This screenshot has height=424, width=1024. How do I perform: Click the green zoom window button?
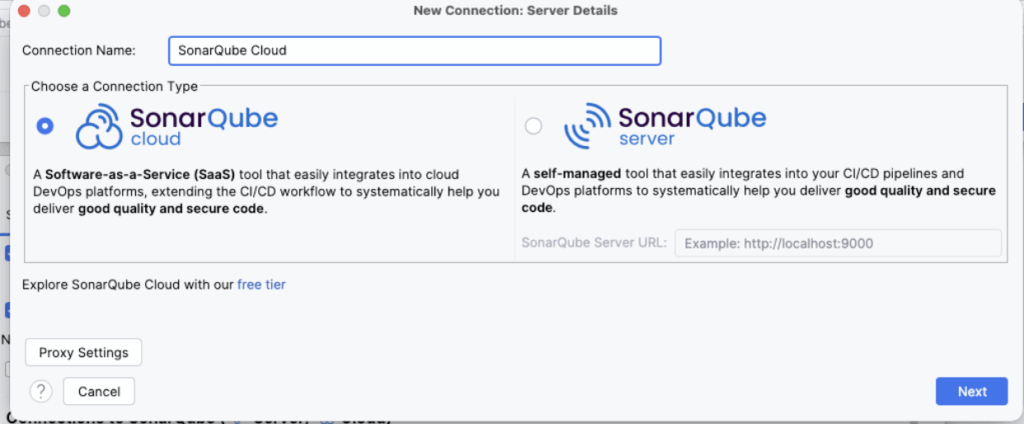point(64,11)
